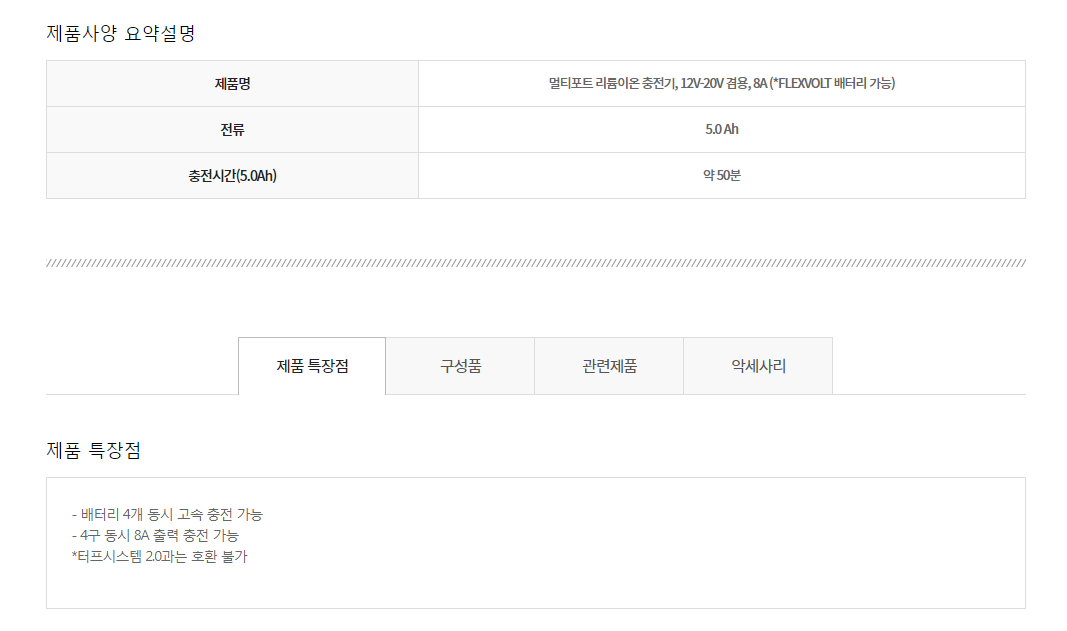Click the product name value with FLEXVOLT
The width and height of the screenshot is (1067, 631).
tap(722, 83)
